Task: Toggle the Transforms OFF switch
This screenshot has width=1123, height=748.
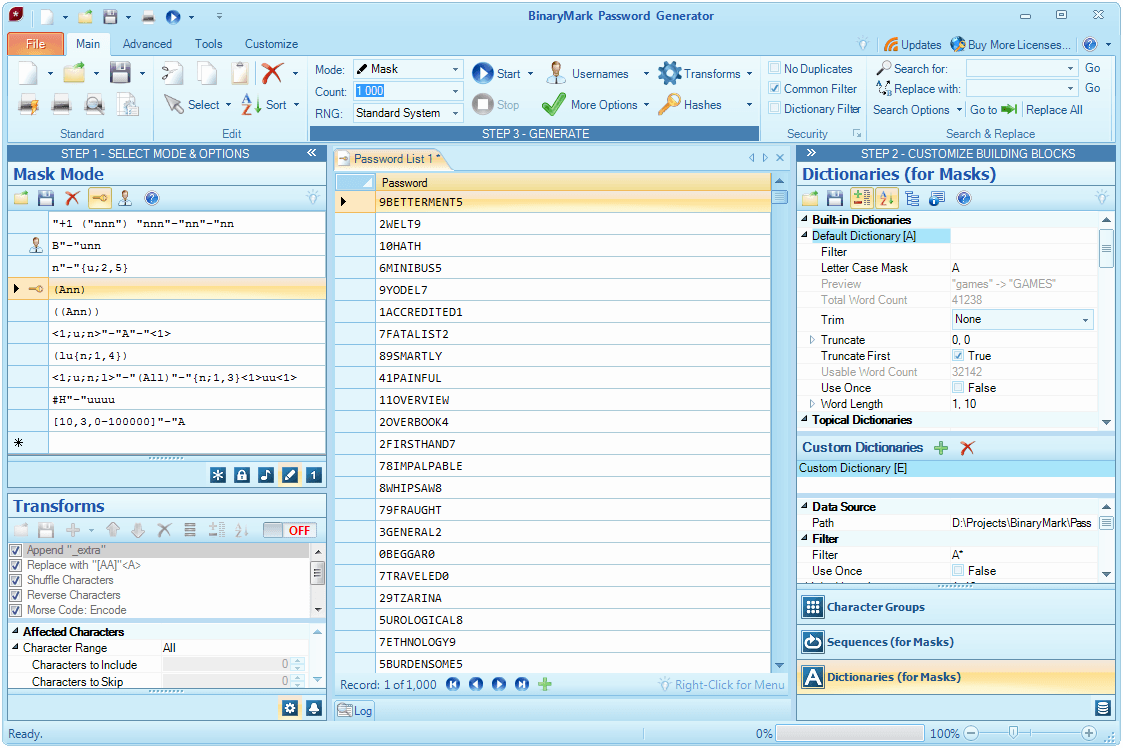Action: [x=288, y=530]
